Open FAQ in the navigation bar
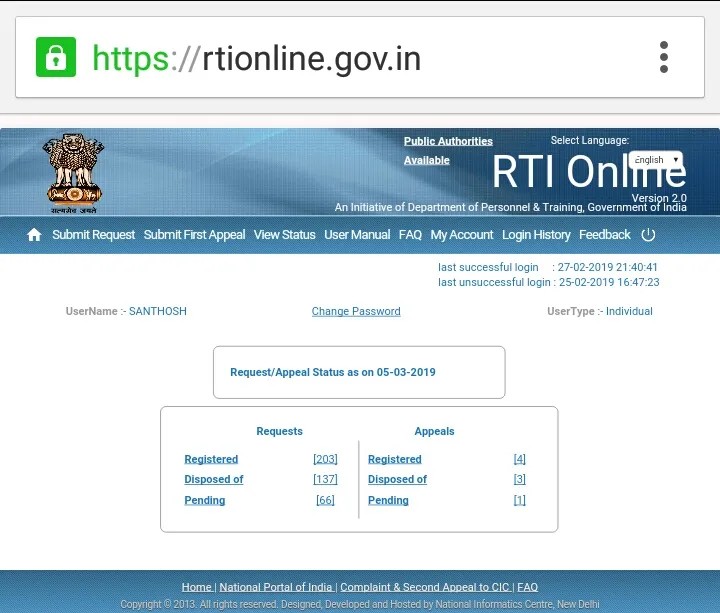The height and width of the screenshot is (613, 720). [410, 235]
